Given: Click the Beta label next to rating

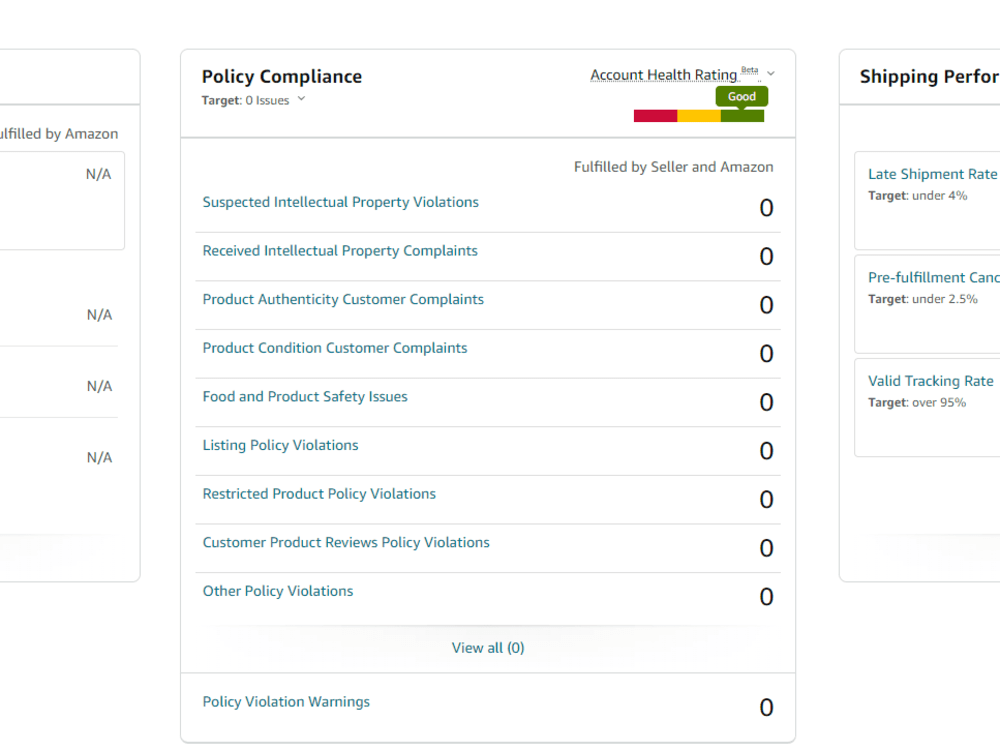Looking at the screenshot, I should (x=750, y=70).
